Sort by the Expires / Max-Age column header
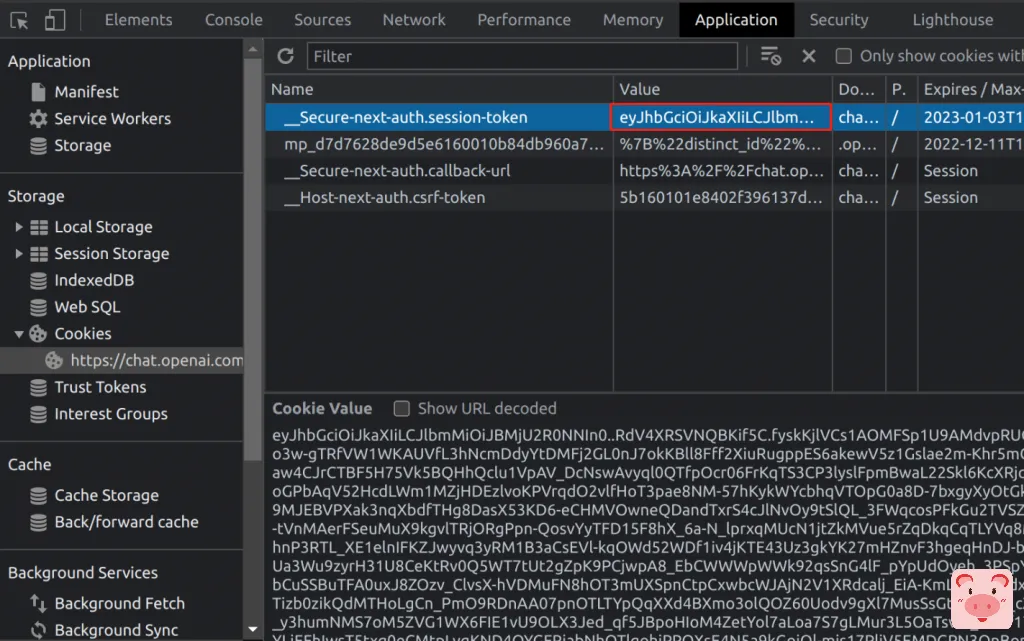 point(971,89)
